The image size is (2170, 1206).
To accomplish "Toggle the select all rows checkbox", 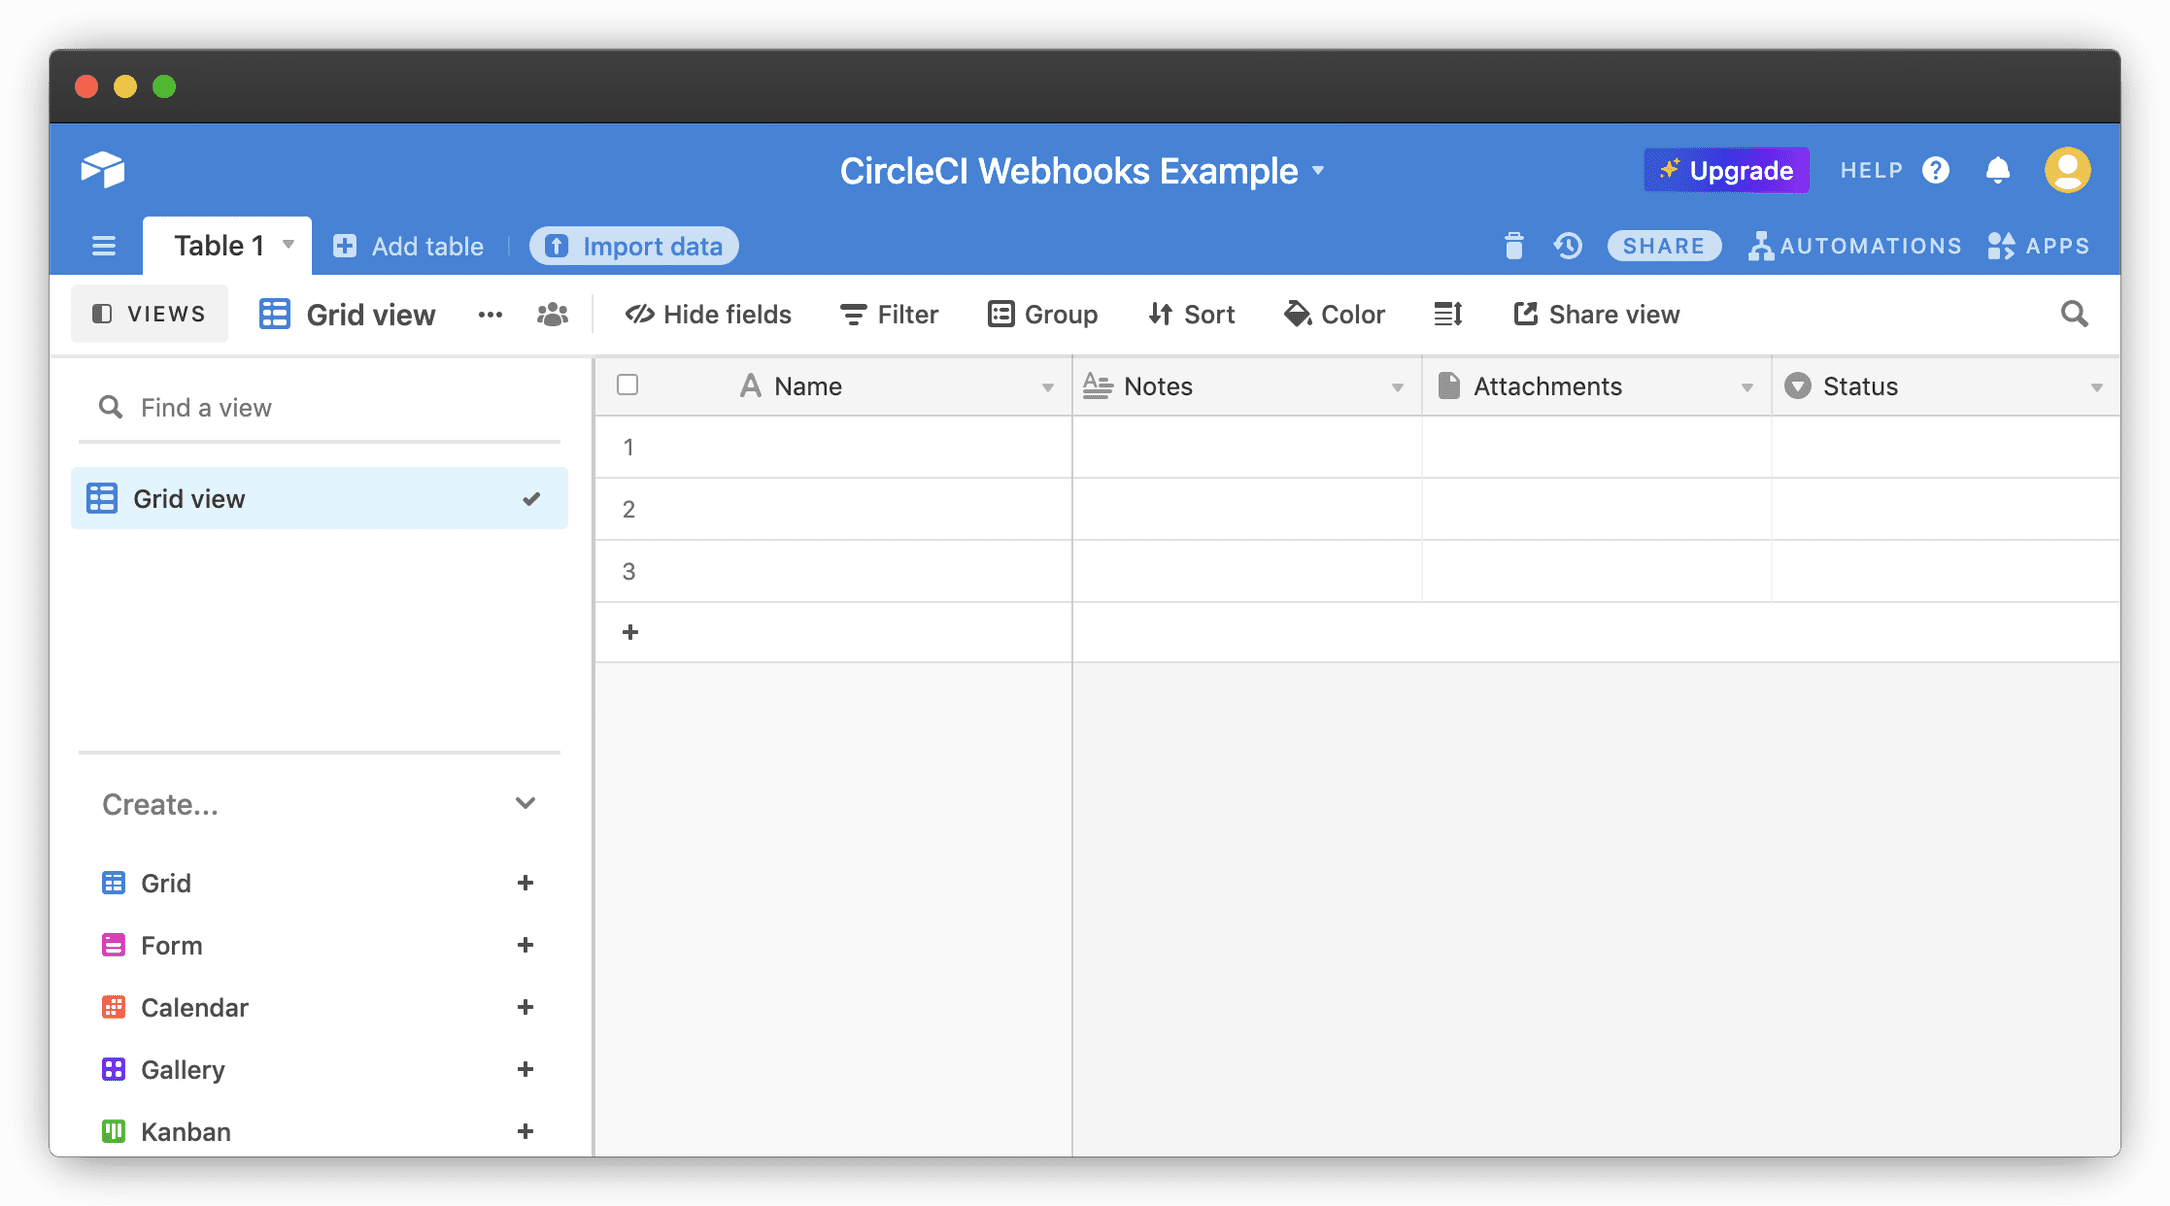I will tap(628, 385).
